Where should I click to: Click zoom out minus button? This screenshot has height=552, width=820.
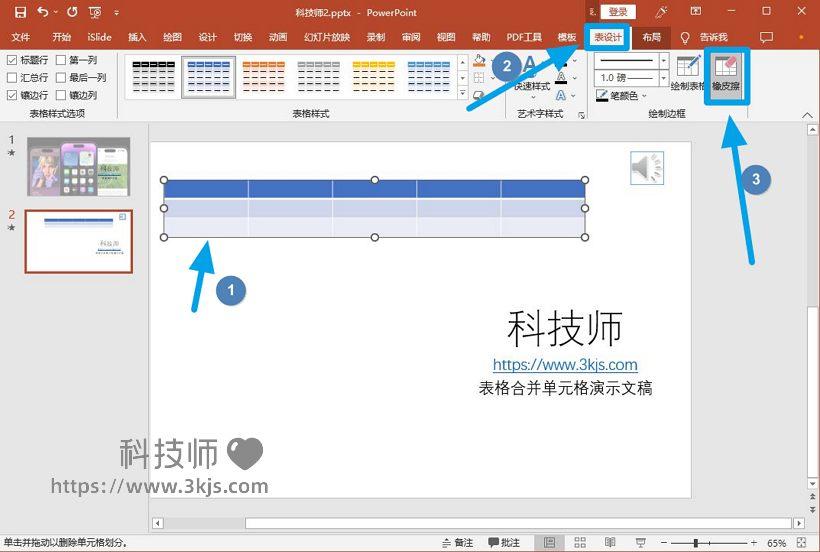[663, 543]
